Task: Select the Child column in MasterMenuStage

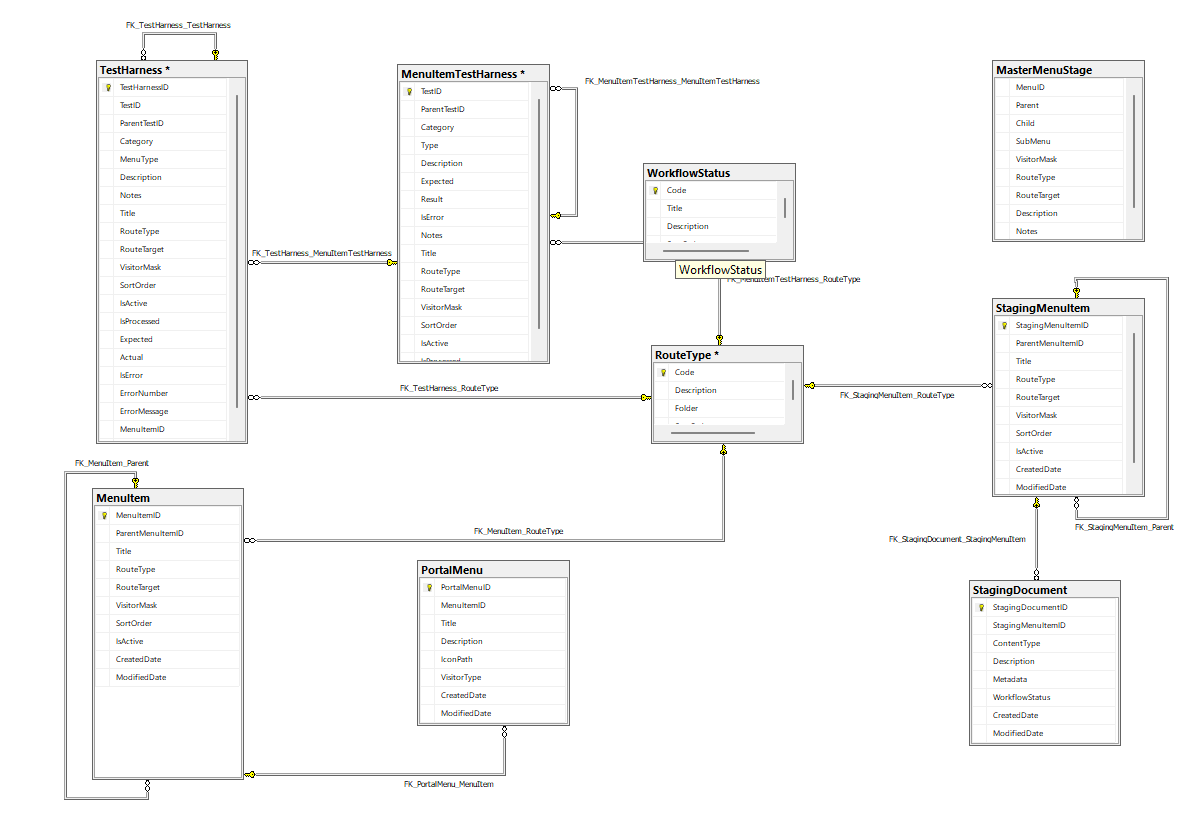Action: [x=1060, y=123]
